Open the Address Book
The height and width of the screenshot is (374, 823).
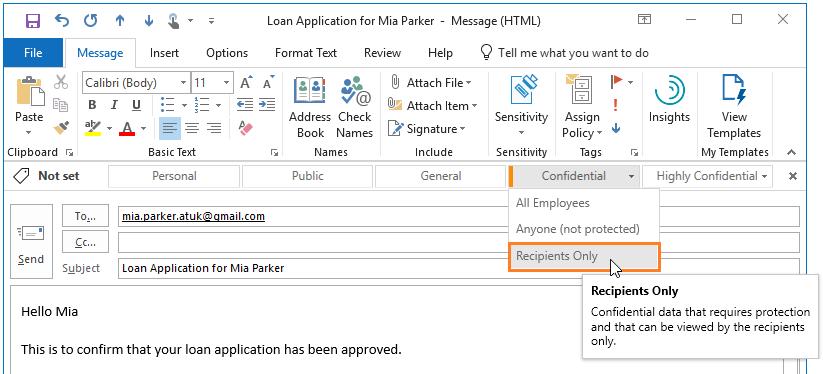click(x=310, y=107)
